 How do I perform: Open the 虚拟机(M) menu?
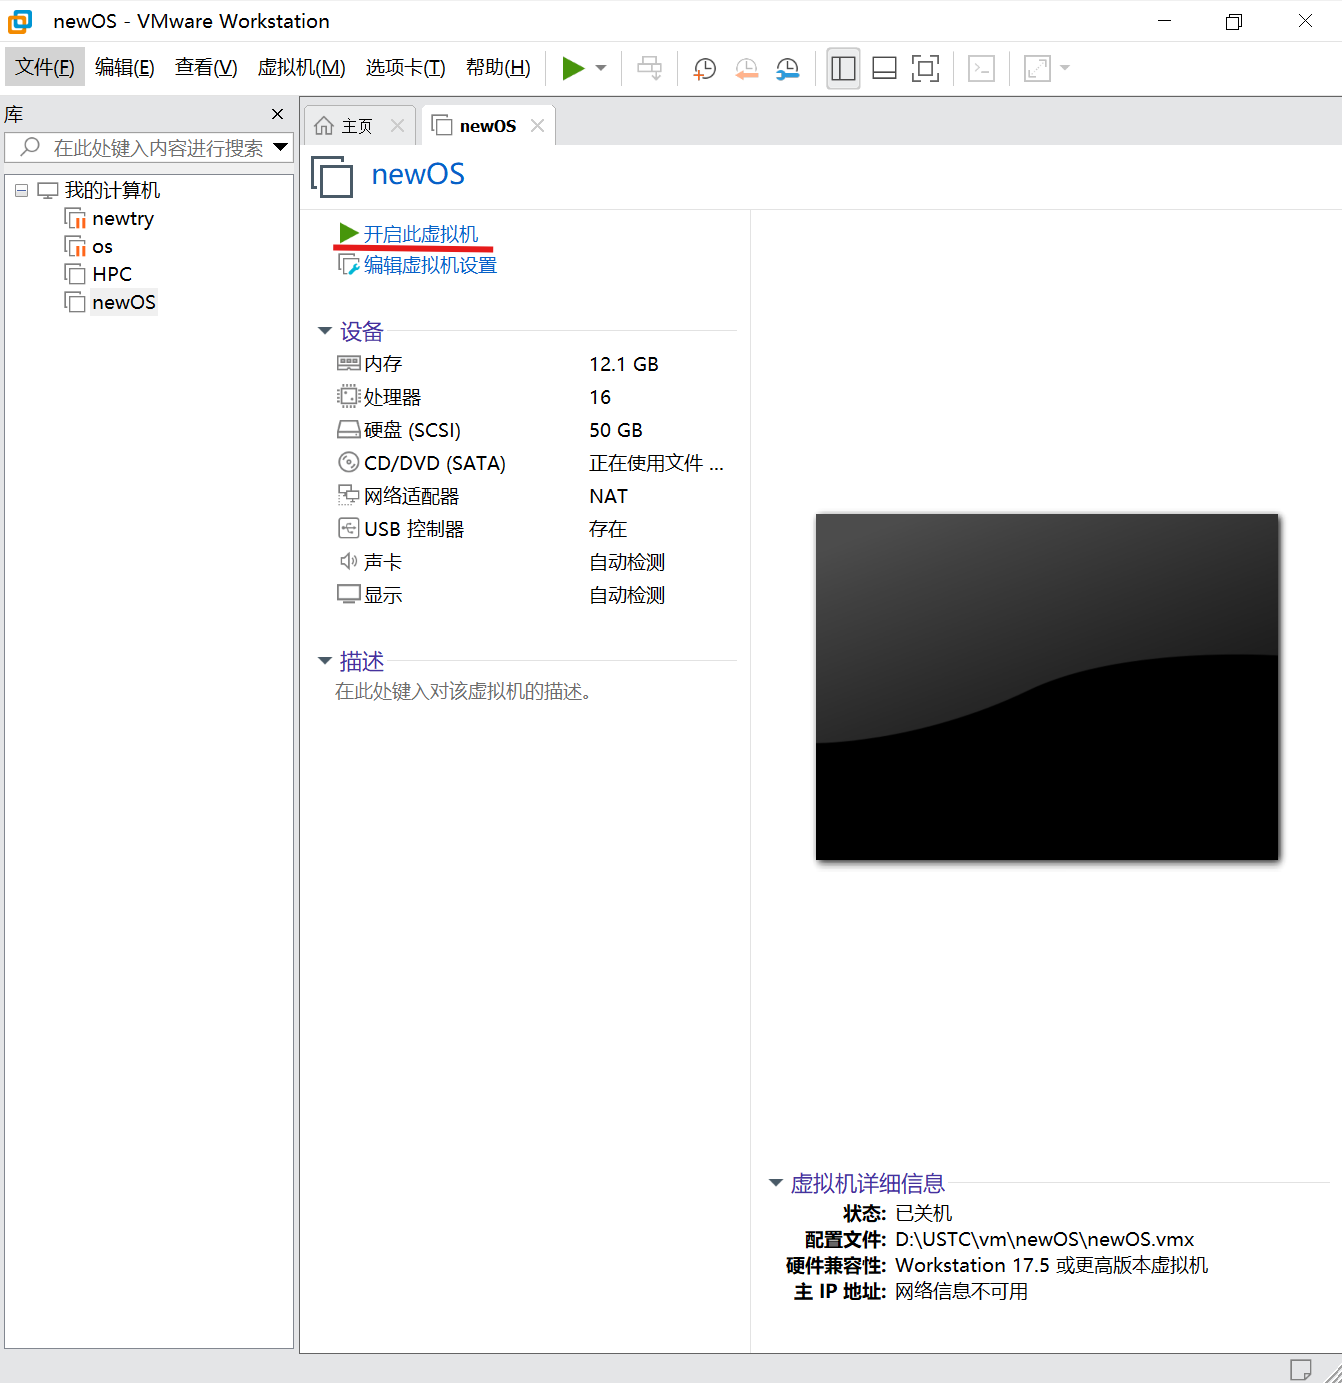pos(301,67)
